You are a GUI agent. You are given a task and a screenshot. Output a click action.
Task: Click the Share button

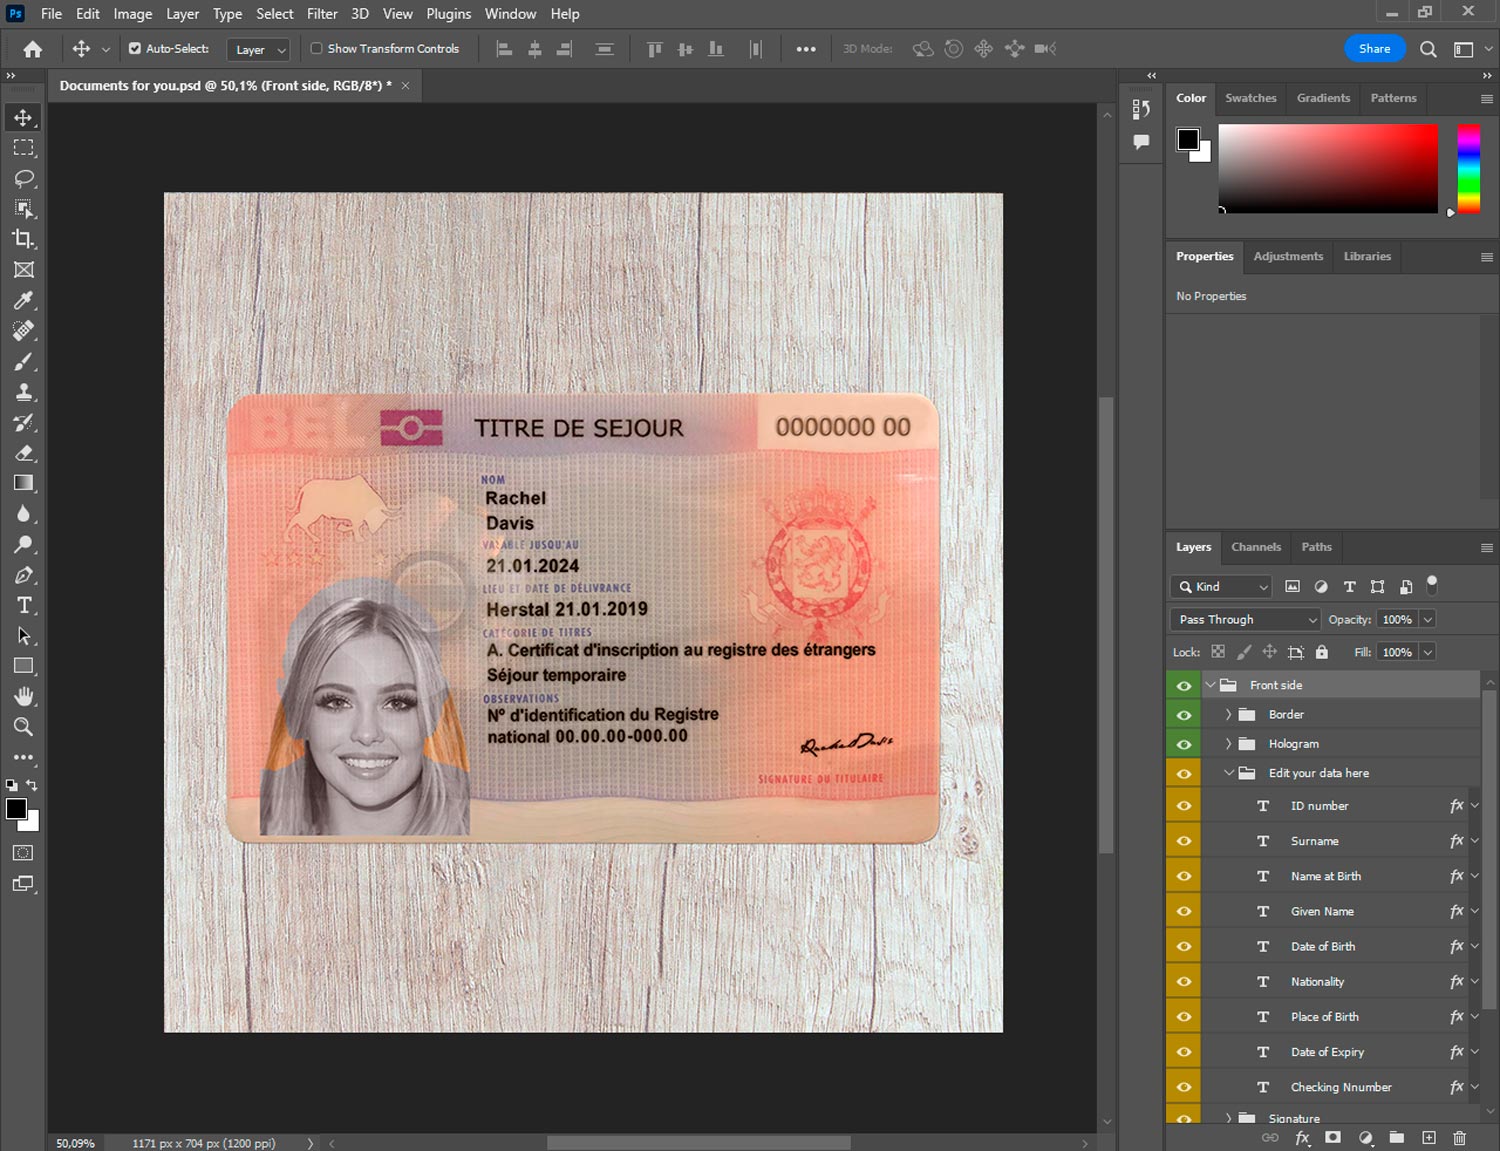1374,49
